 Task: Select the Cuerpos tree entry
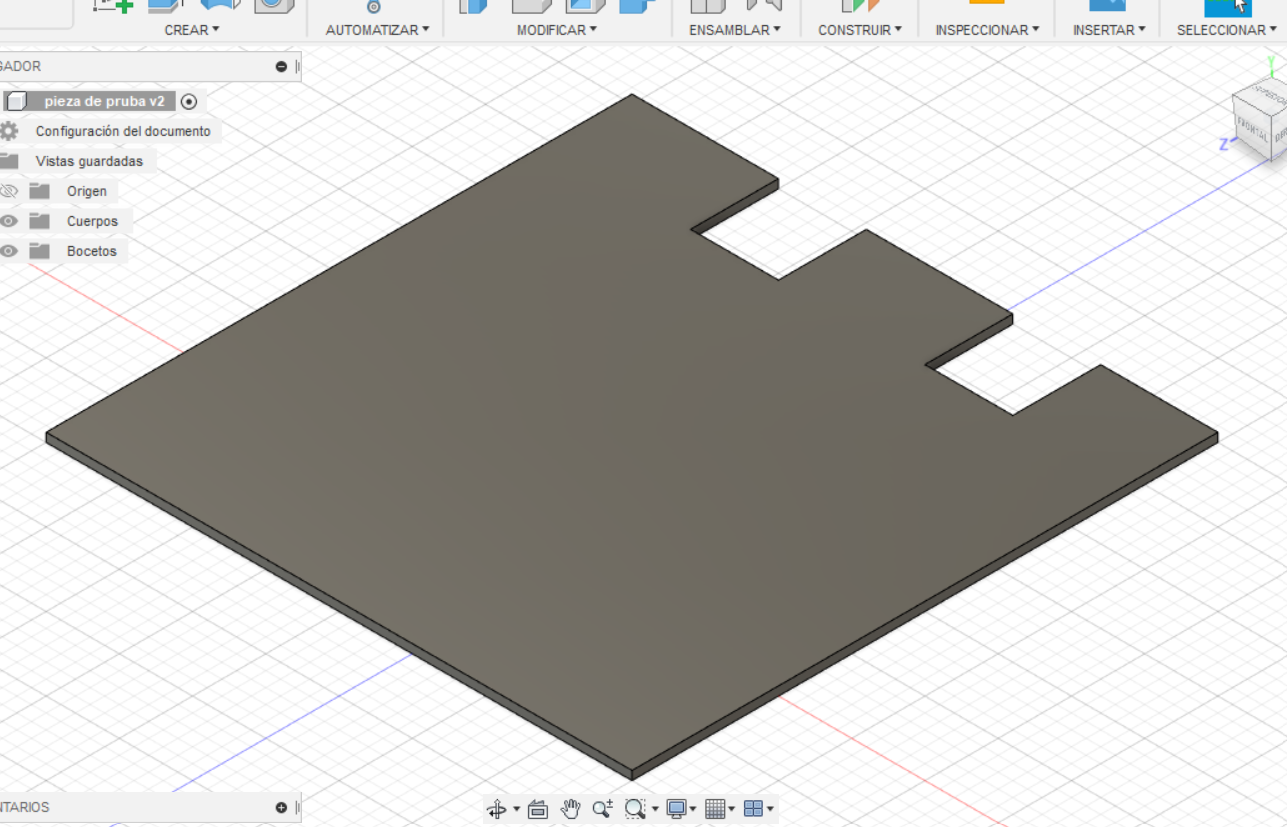click(x=92, y=221)
